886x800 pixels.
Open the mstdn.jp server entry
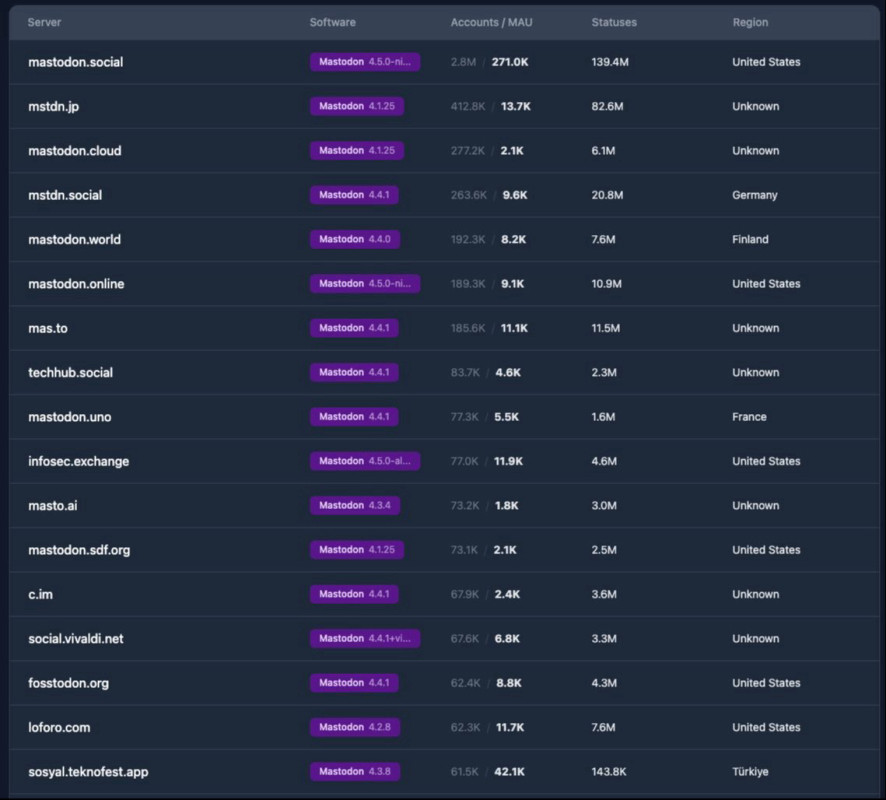[x=53, y=106]
